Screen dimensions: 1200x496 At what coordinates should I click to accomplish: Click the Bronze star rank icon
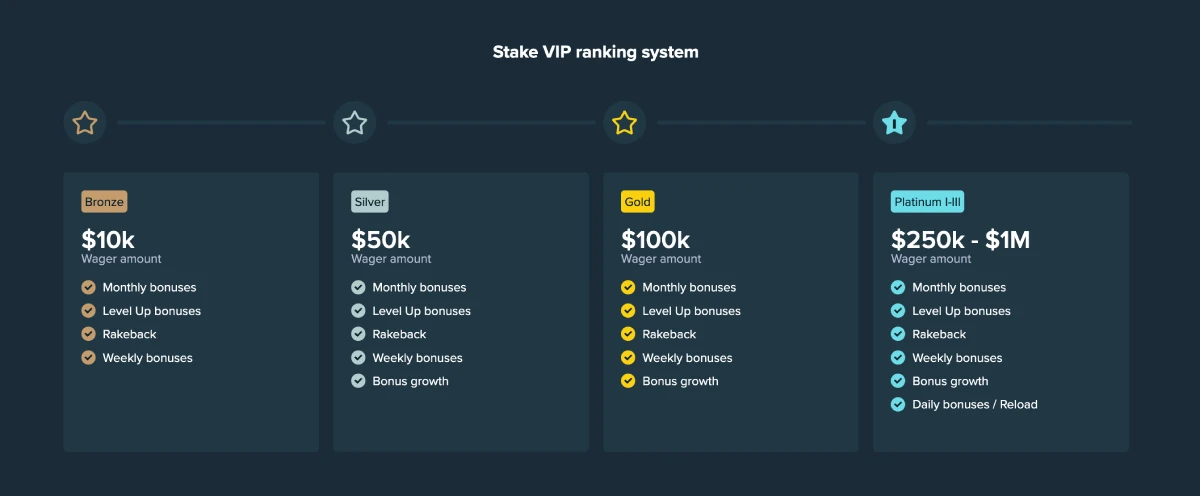[85, 123]
